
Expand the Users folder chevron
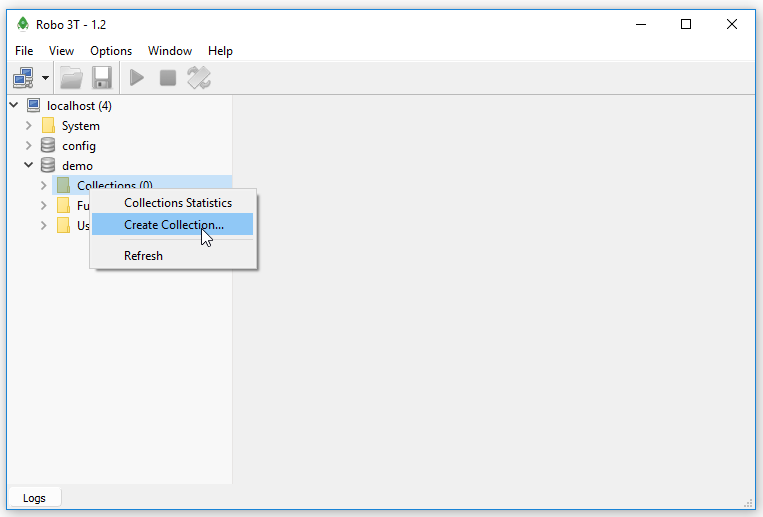pos(44,225)
